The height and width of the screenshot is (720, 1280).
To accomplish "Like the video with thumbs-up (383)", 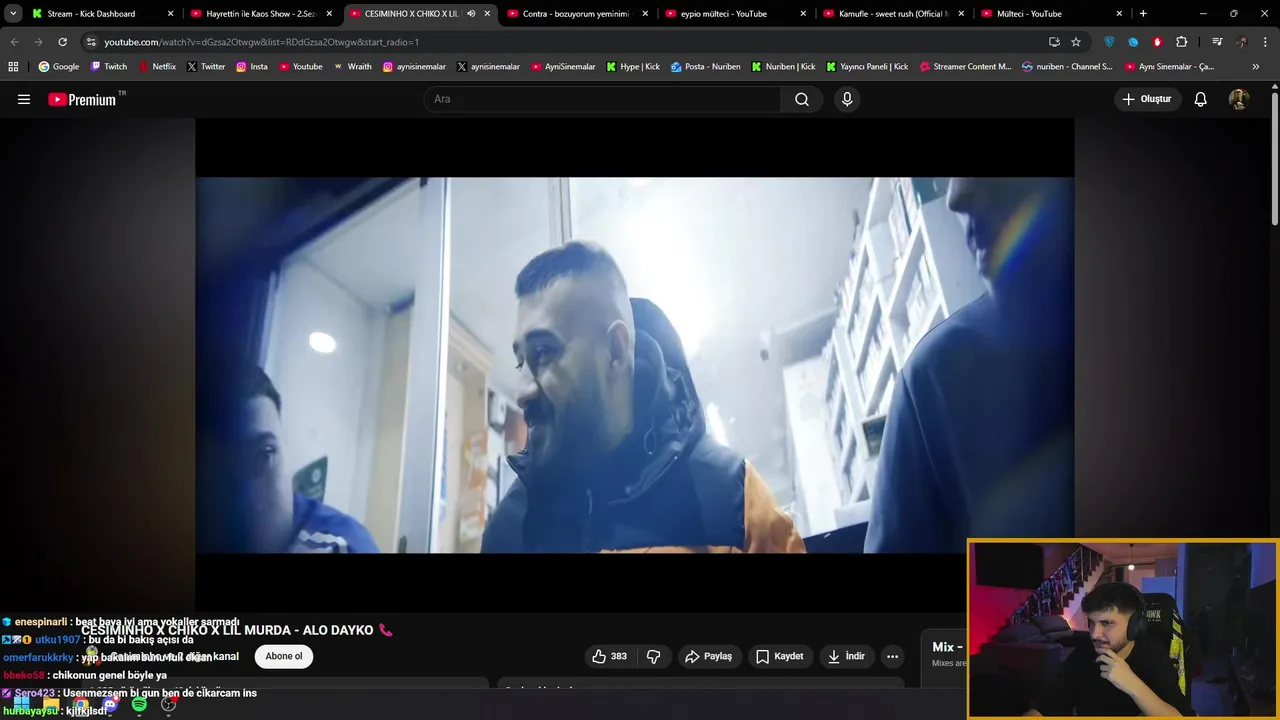I will click(610, 656).
